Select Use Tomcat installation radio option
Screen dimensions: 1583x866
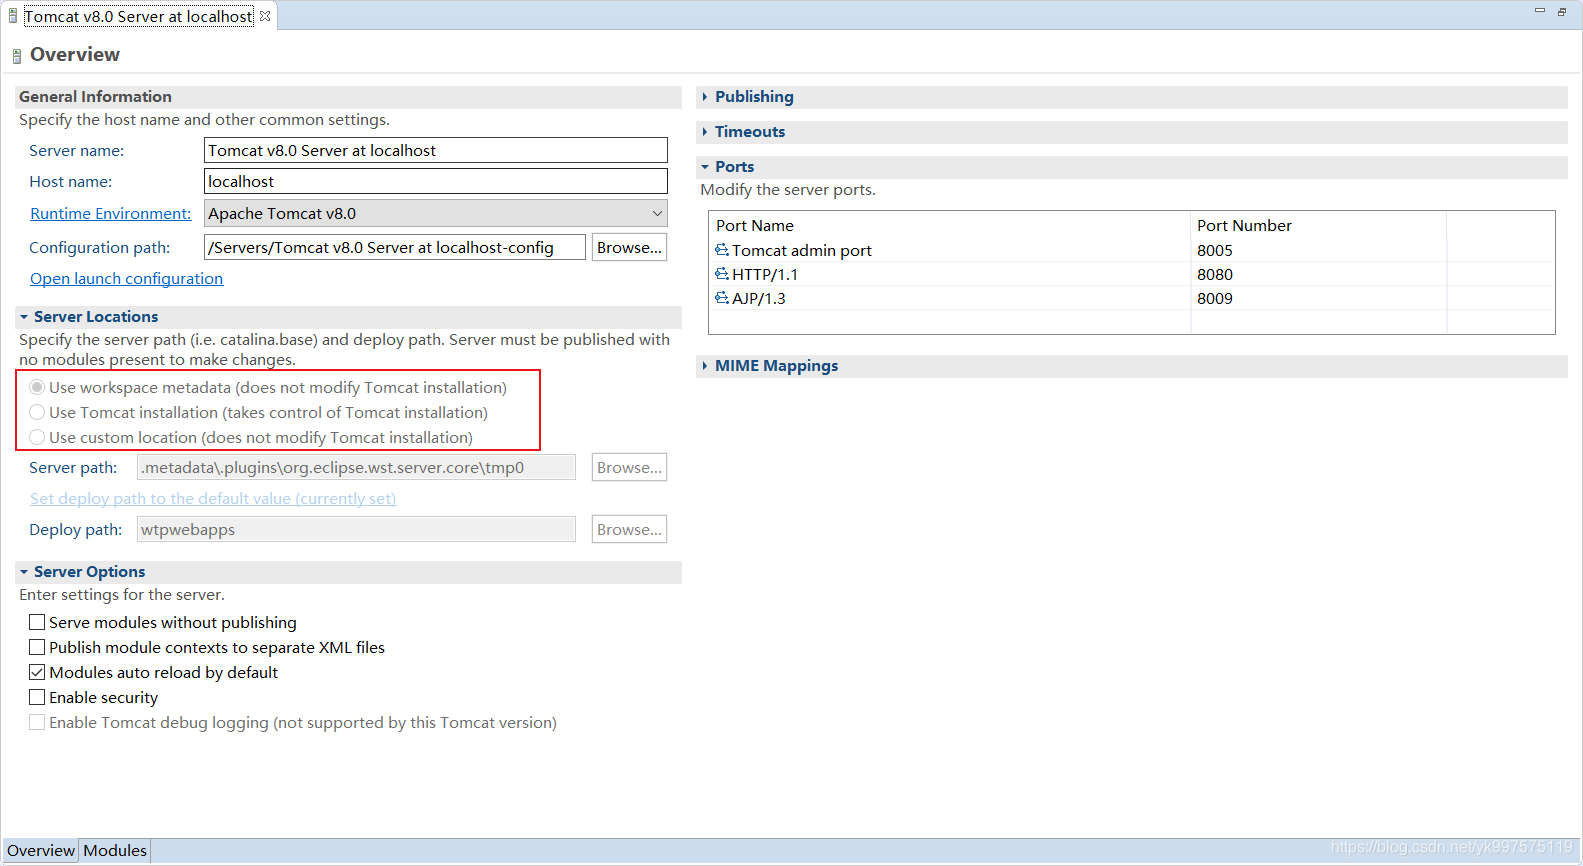[37, 412]
